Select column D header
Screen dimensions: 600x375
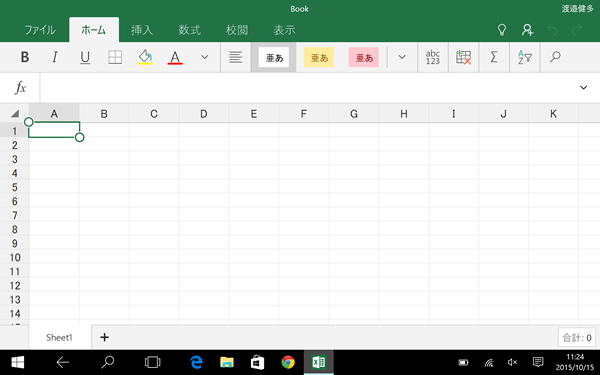pyautogui.click(x=204, y=114)
